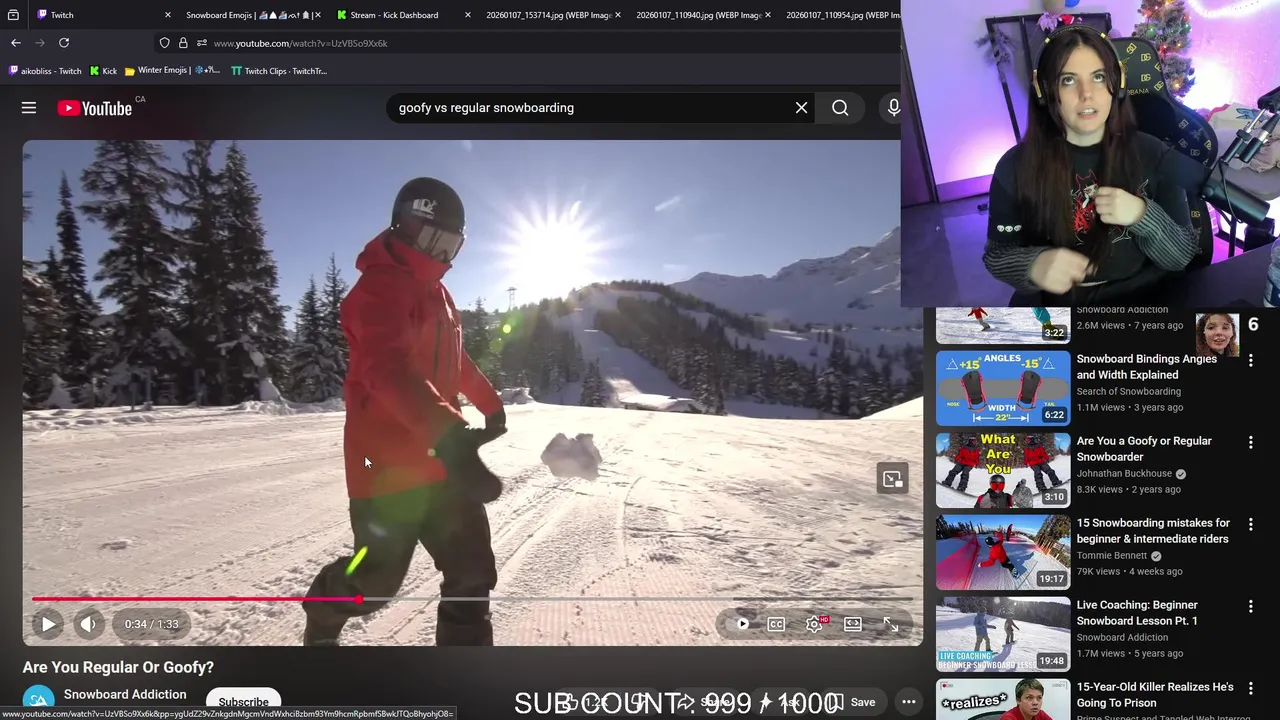Go to the YouTube home logo
The image size is (1280, 720).
[x=95, y=108]
